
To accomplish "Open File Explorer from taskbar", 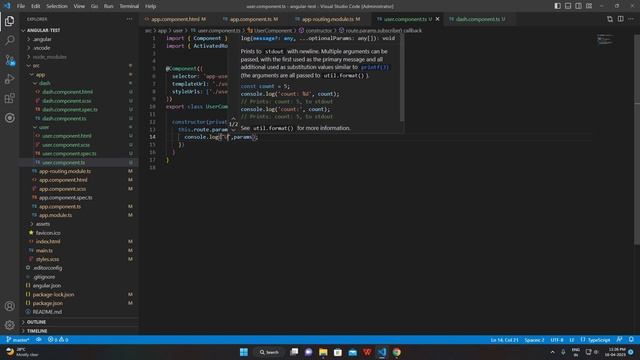I will click(323, 352).
